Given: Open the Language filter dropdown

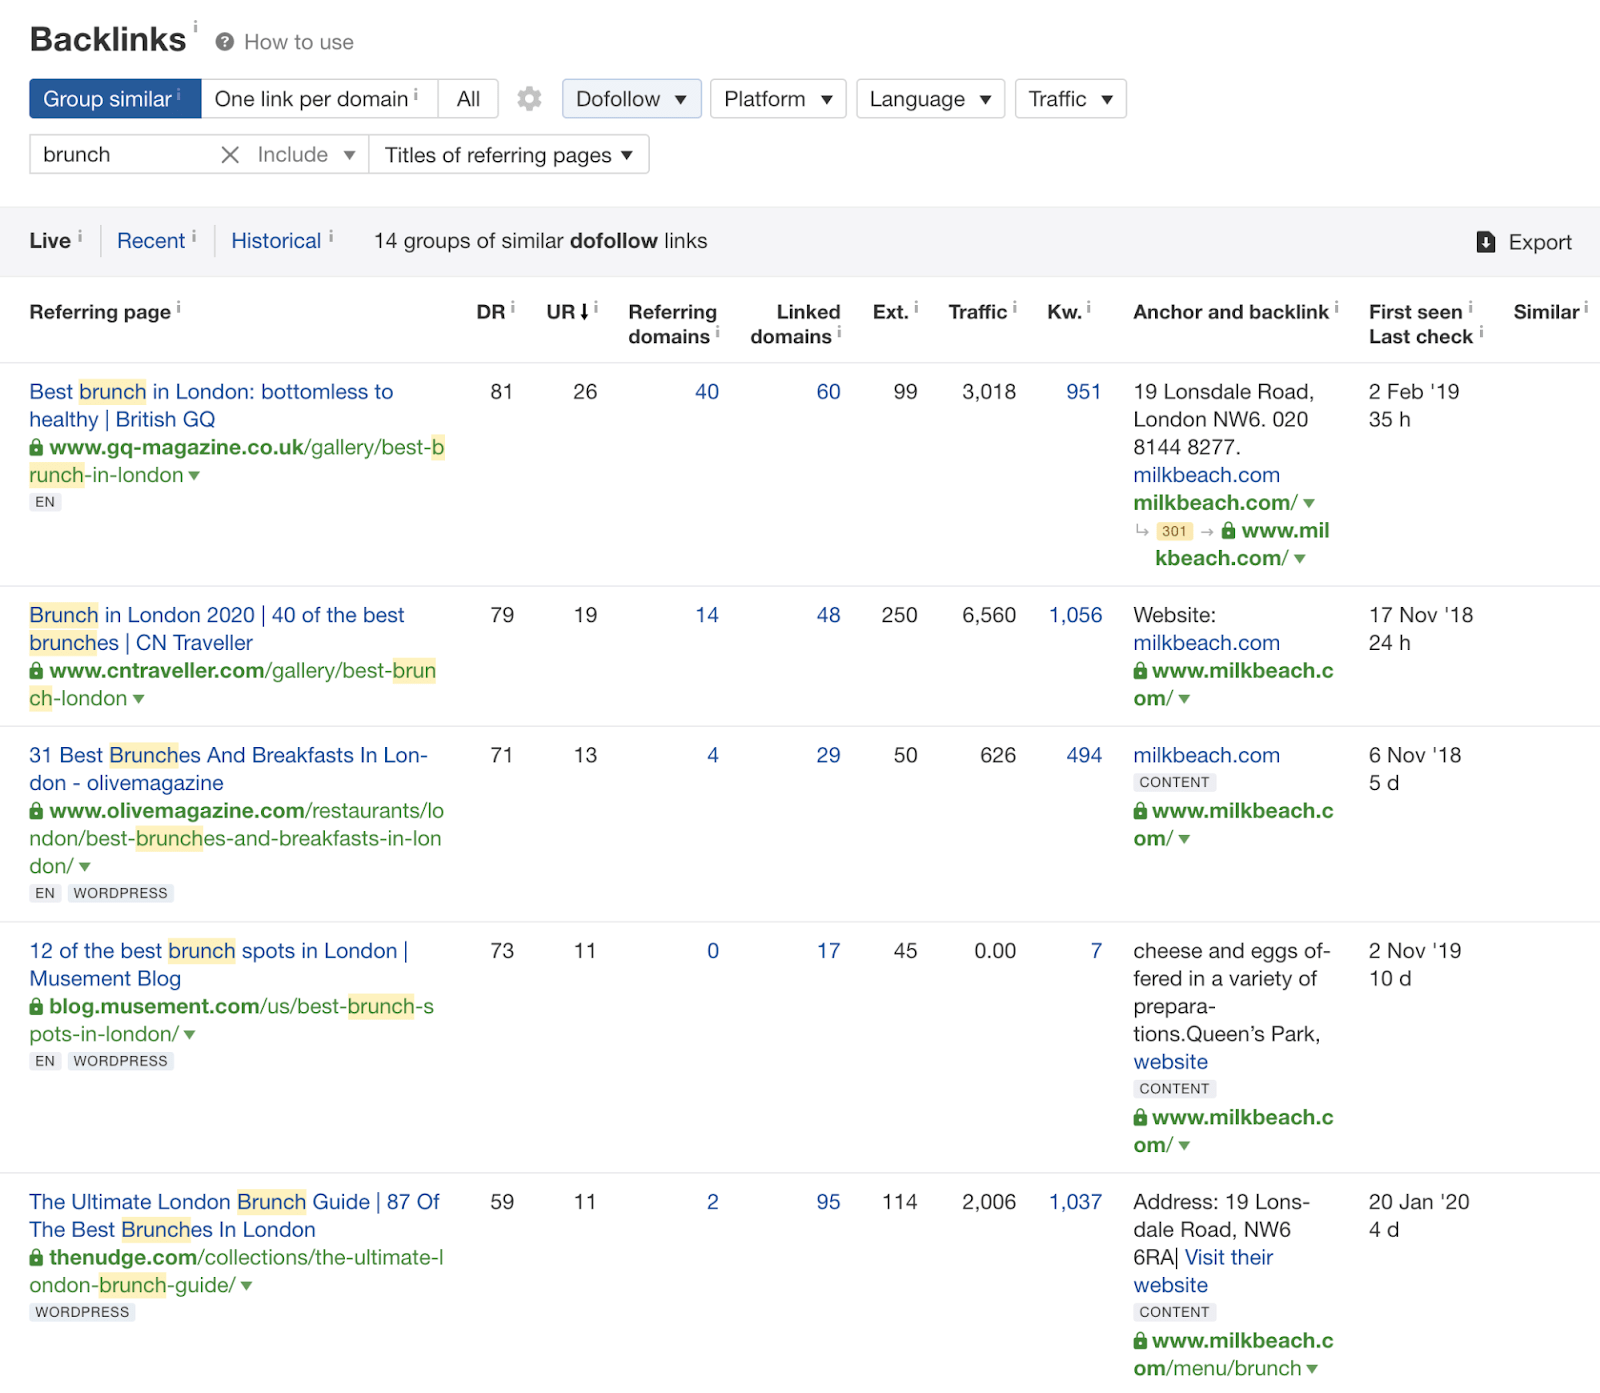Looking at the screenshot, I should [929, 99].
